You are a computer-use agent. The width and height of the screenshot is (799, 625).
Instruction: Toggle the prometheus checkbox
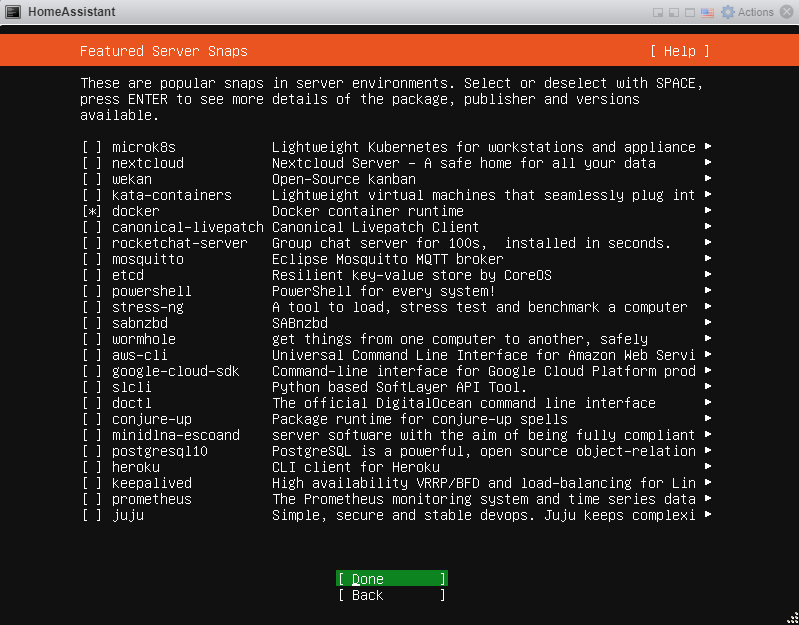(92, 499)
